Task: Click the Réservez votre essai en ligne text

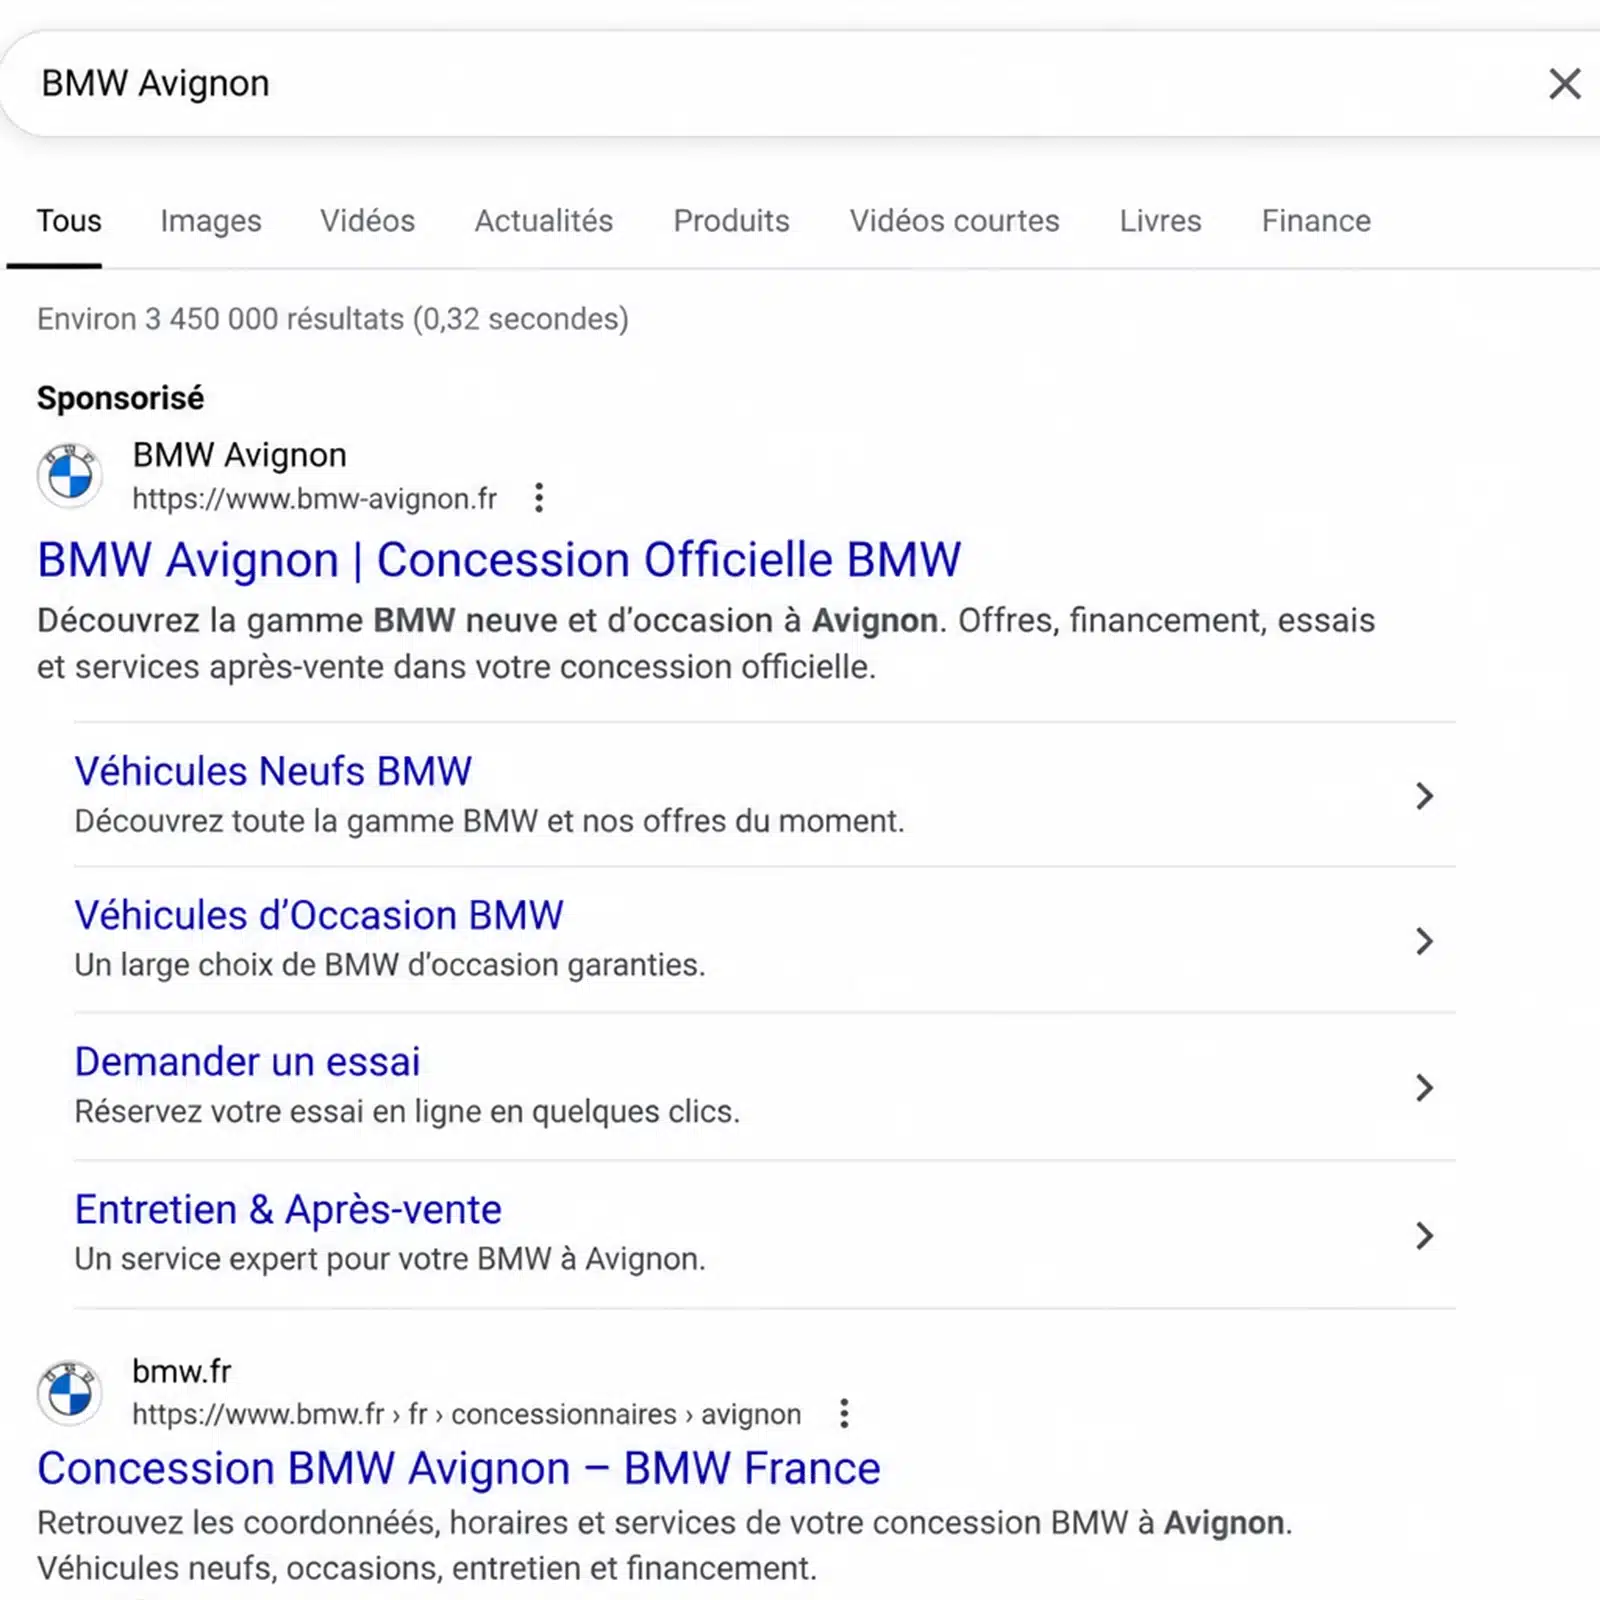Action: [407, 1112]
